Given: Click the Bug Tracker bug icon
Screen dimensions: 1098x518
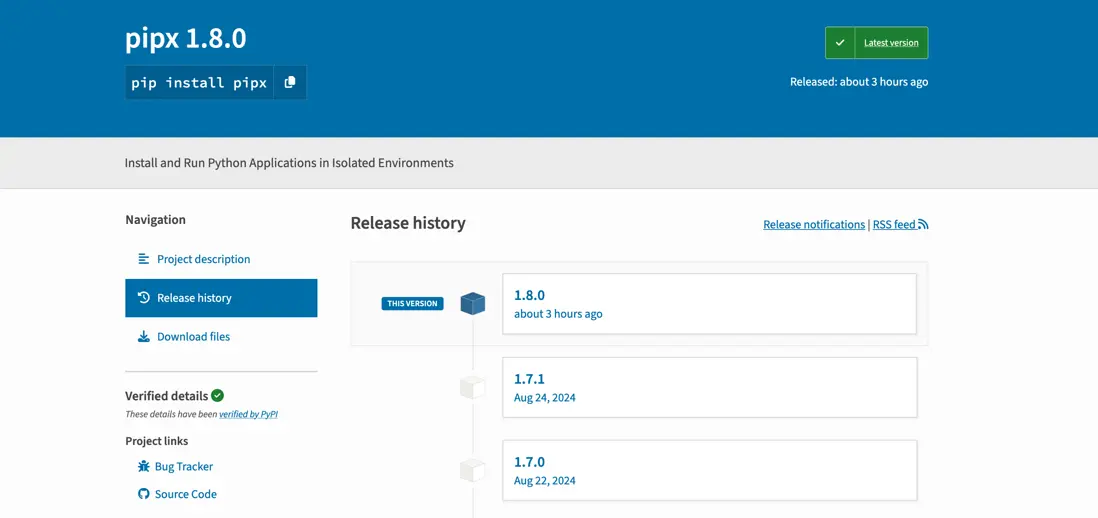Looking at the screenshot, I should [144, 467].
